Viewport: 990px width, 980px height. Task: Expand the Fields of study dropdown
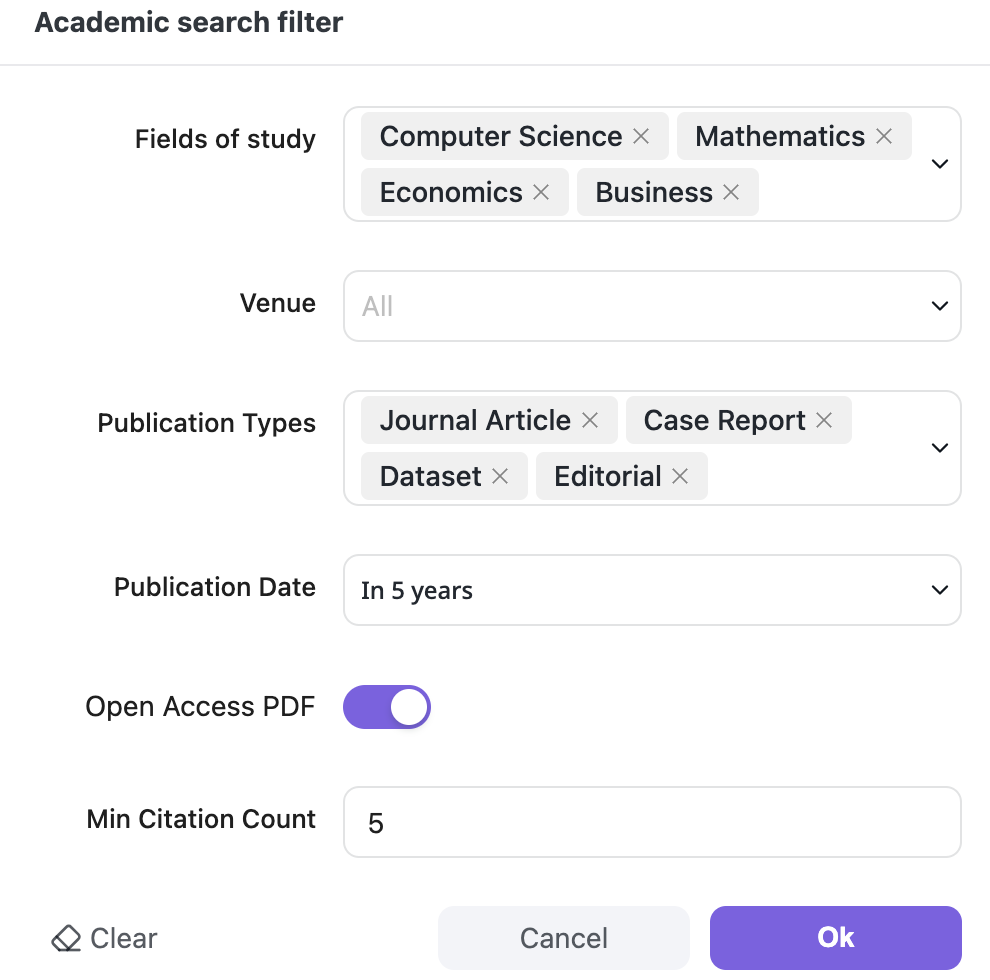(938, 163)
